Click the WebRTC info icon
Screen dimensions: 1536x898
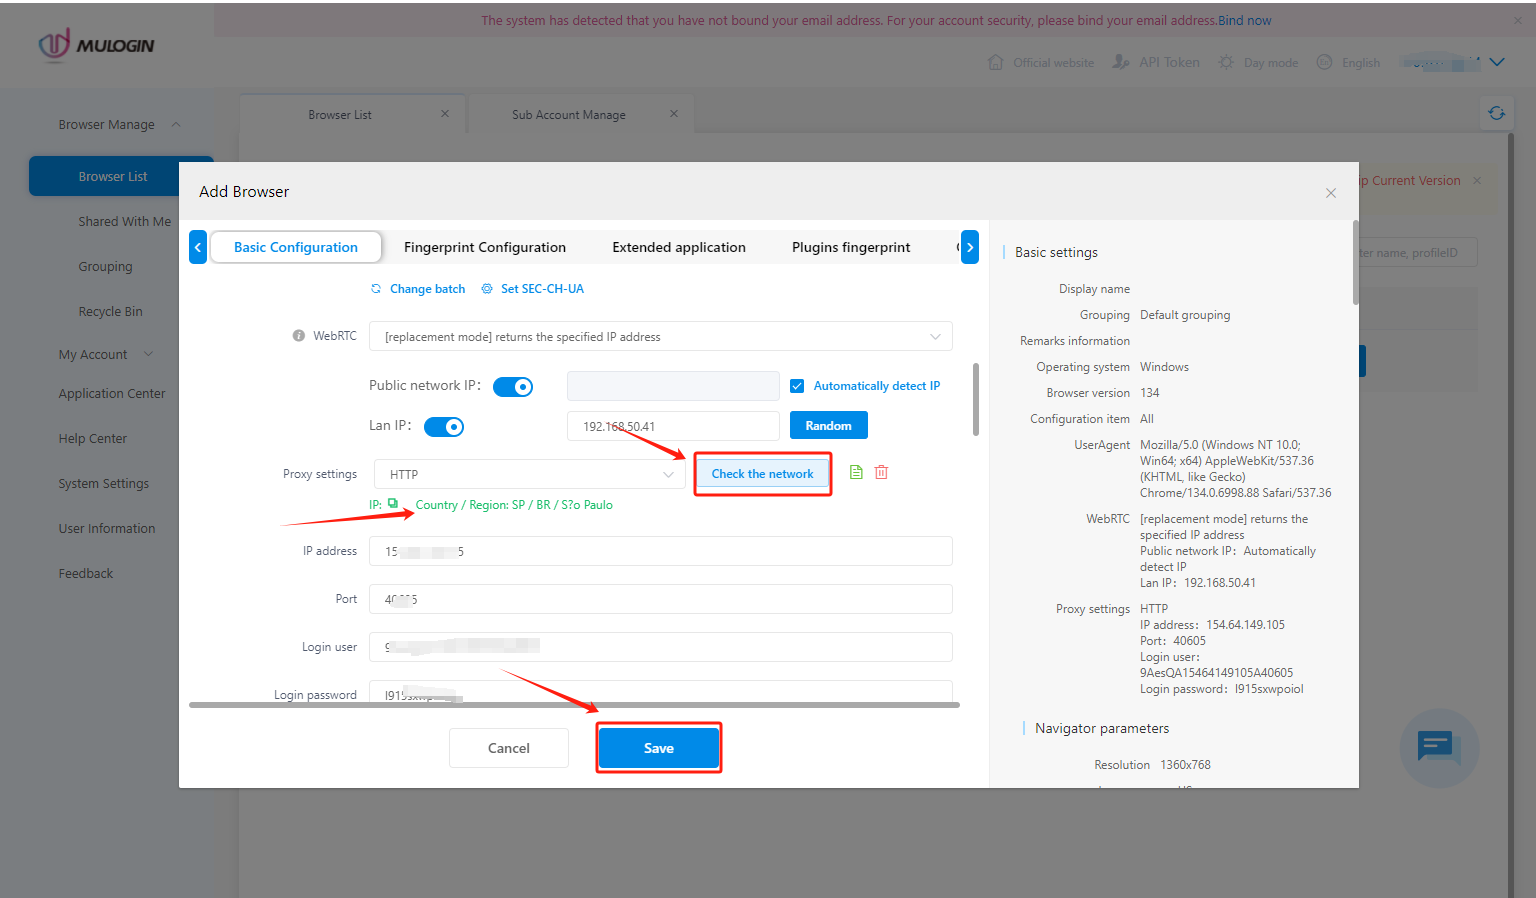298,336
